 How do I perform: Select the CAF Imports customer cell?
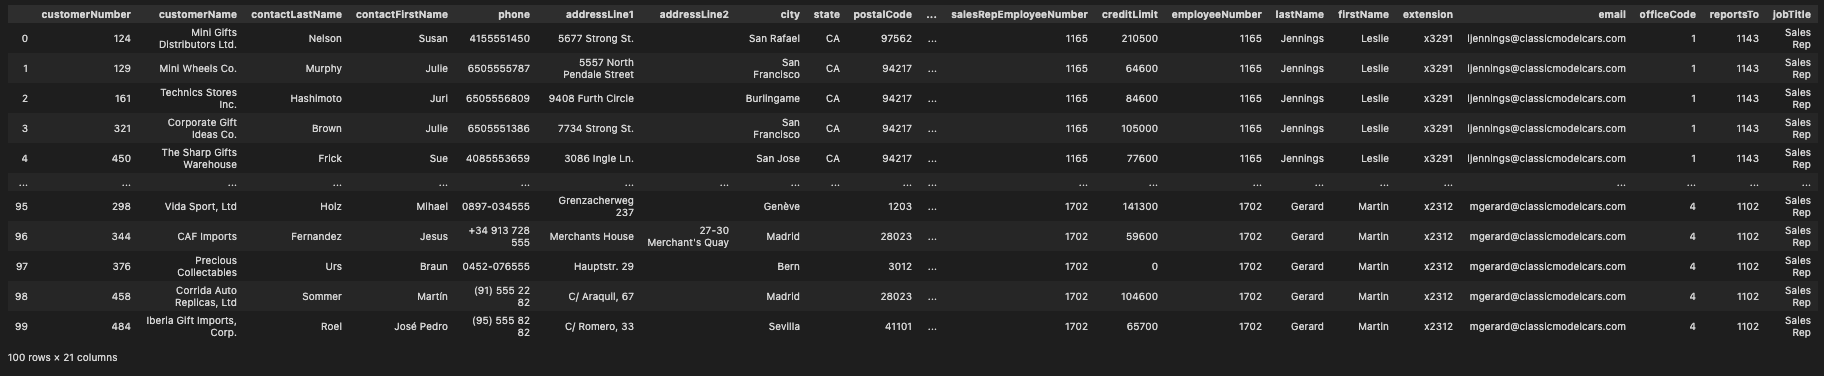[208, 237]
